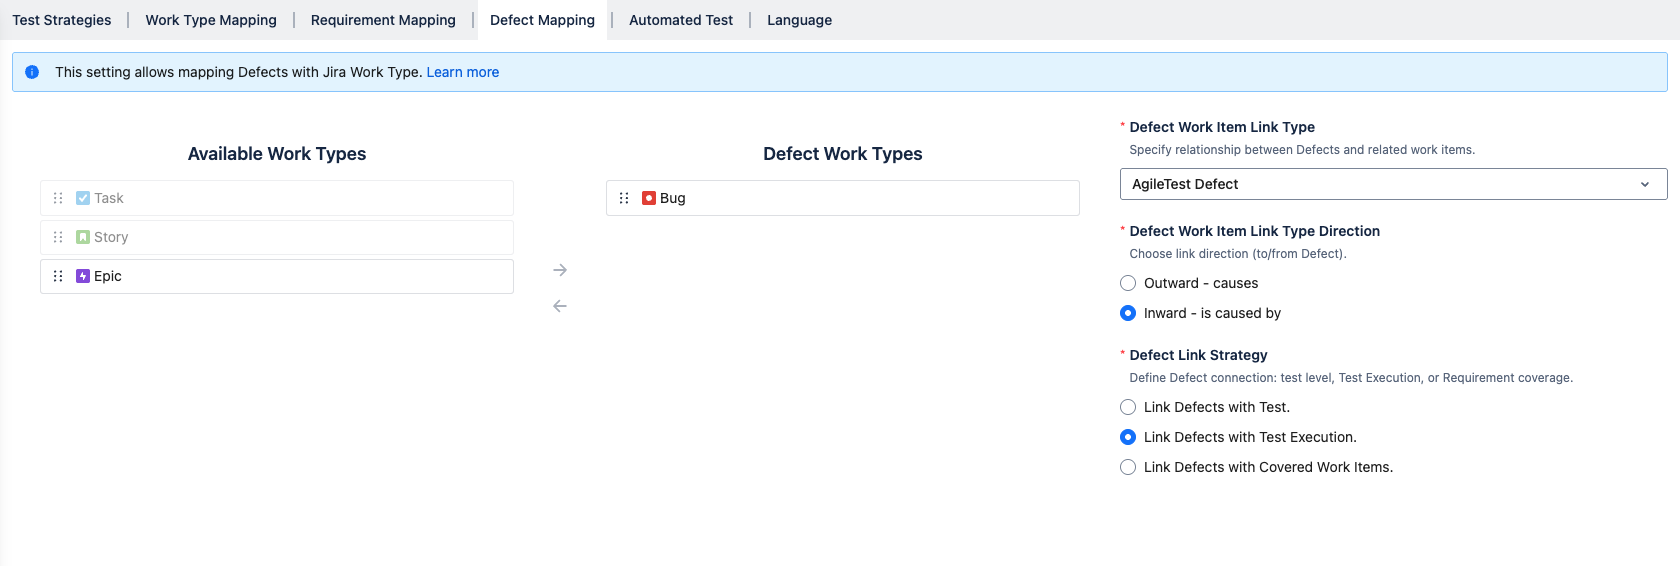Viewport: 1680px width, 566px height.
Task: Go to the Test Strategies tab
Action: click(62, 20)
